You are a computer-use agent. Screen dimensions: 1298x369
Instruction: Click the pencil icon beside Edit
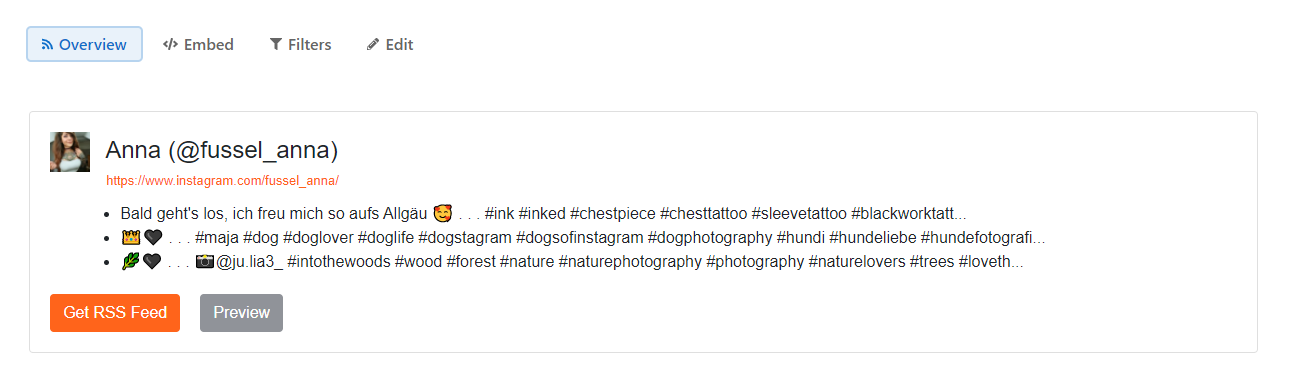(373, 45)
